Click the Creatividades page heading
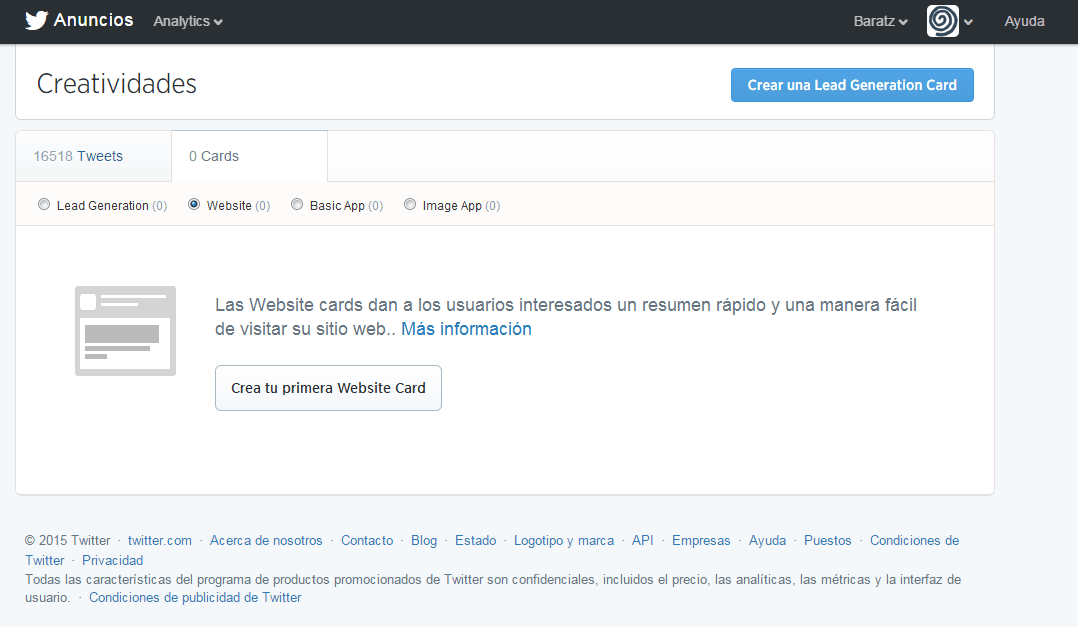 (117, 84)
